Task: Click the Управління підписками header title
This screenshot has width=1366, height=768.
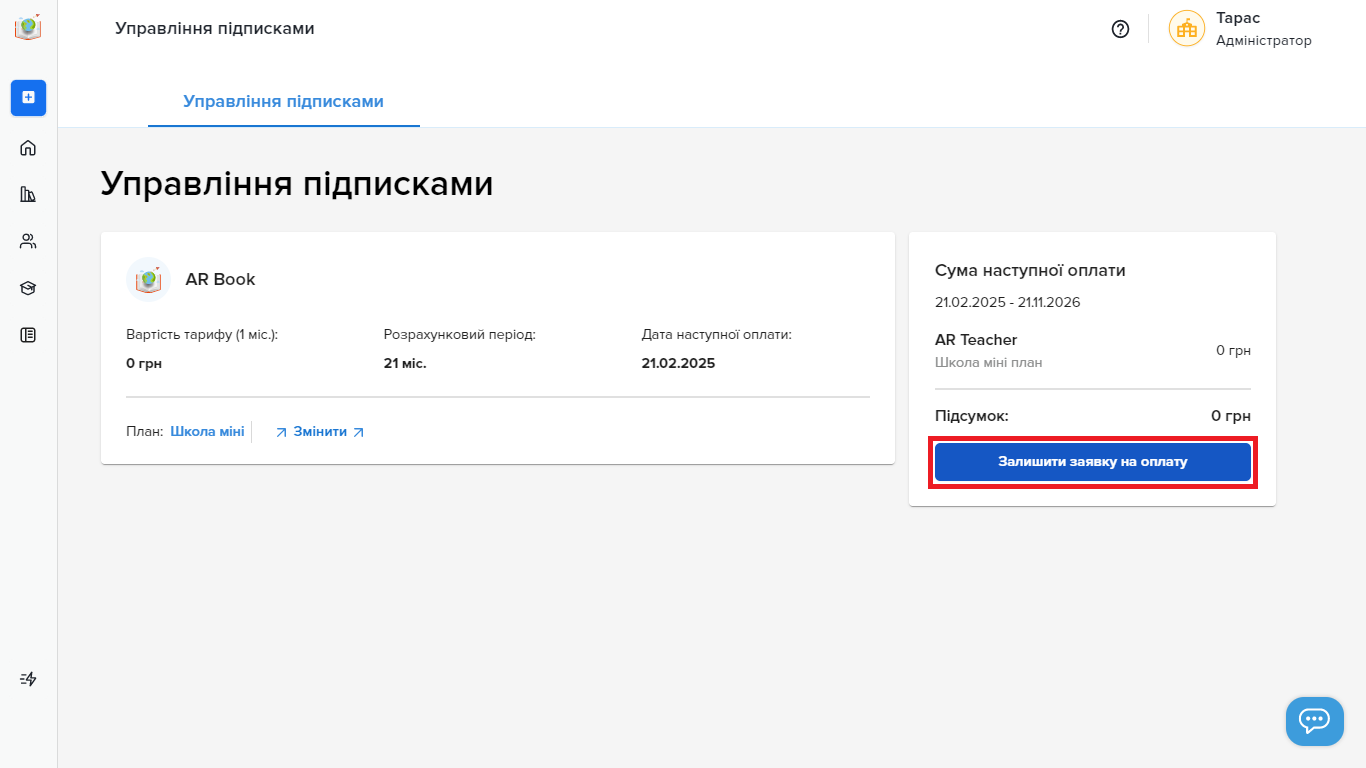Action: (x=215, y=28)
